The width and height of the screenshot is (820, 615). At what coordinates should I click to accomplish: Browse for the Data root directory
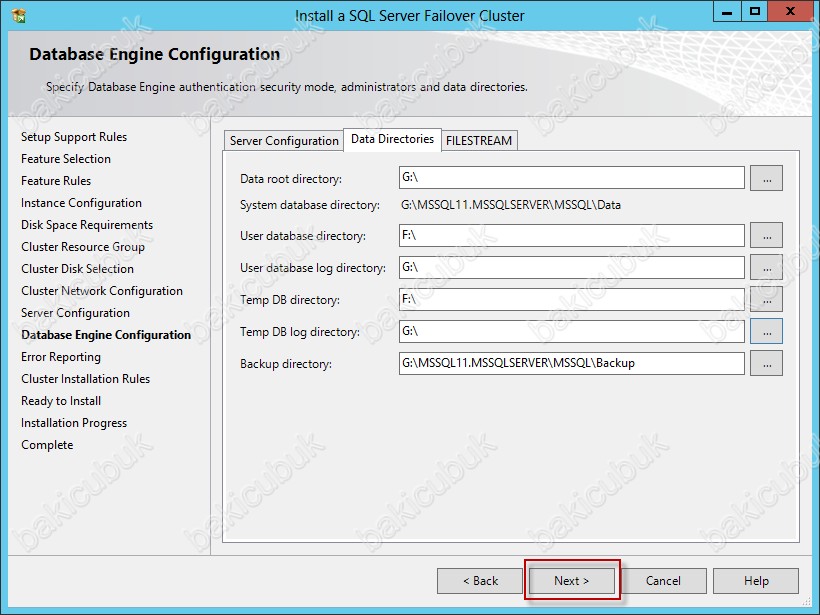pos(766,178)
